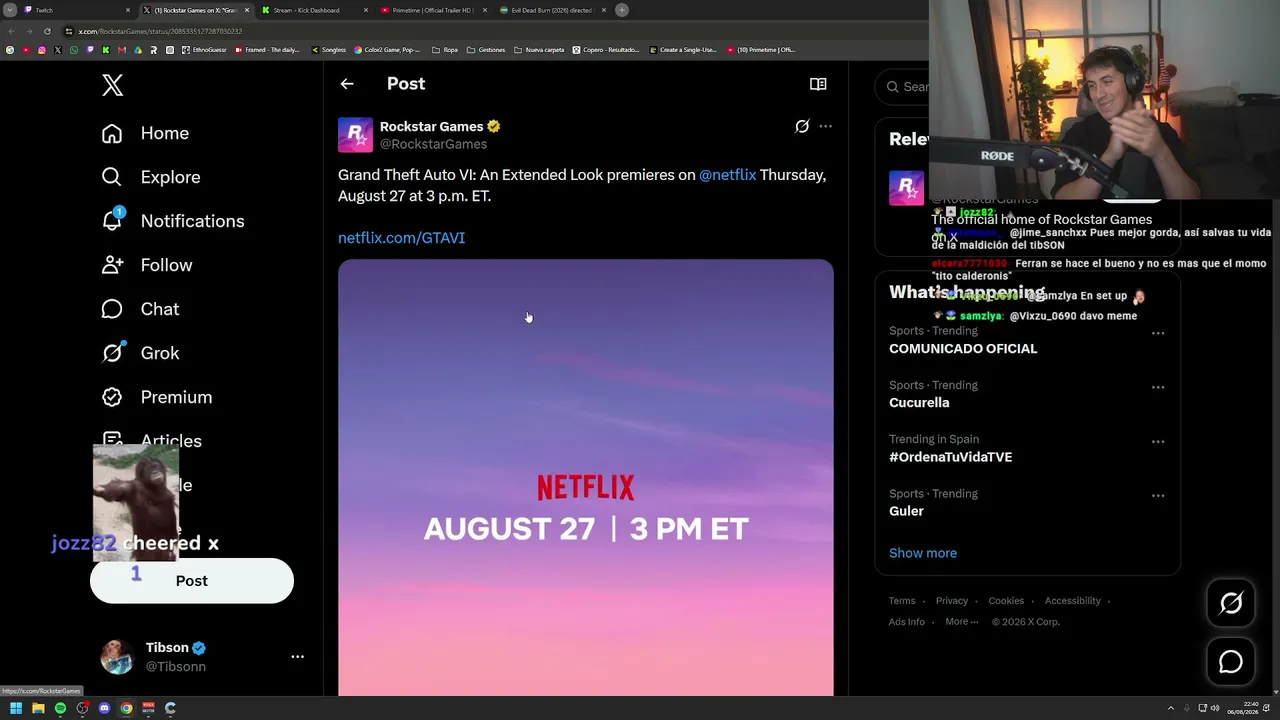
Task: Select the Rockstar Games on X tab
Action: [196, 10]
